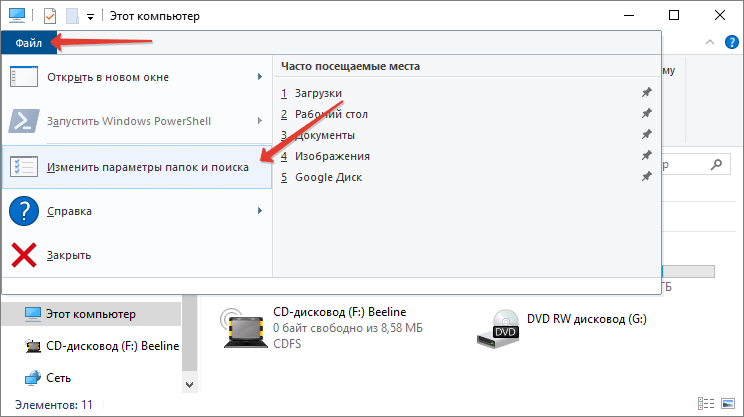Image resolution: width=744 pixels, height=417 pixels.
Task: Switch to details view icon in status bar
Action: 706,404
